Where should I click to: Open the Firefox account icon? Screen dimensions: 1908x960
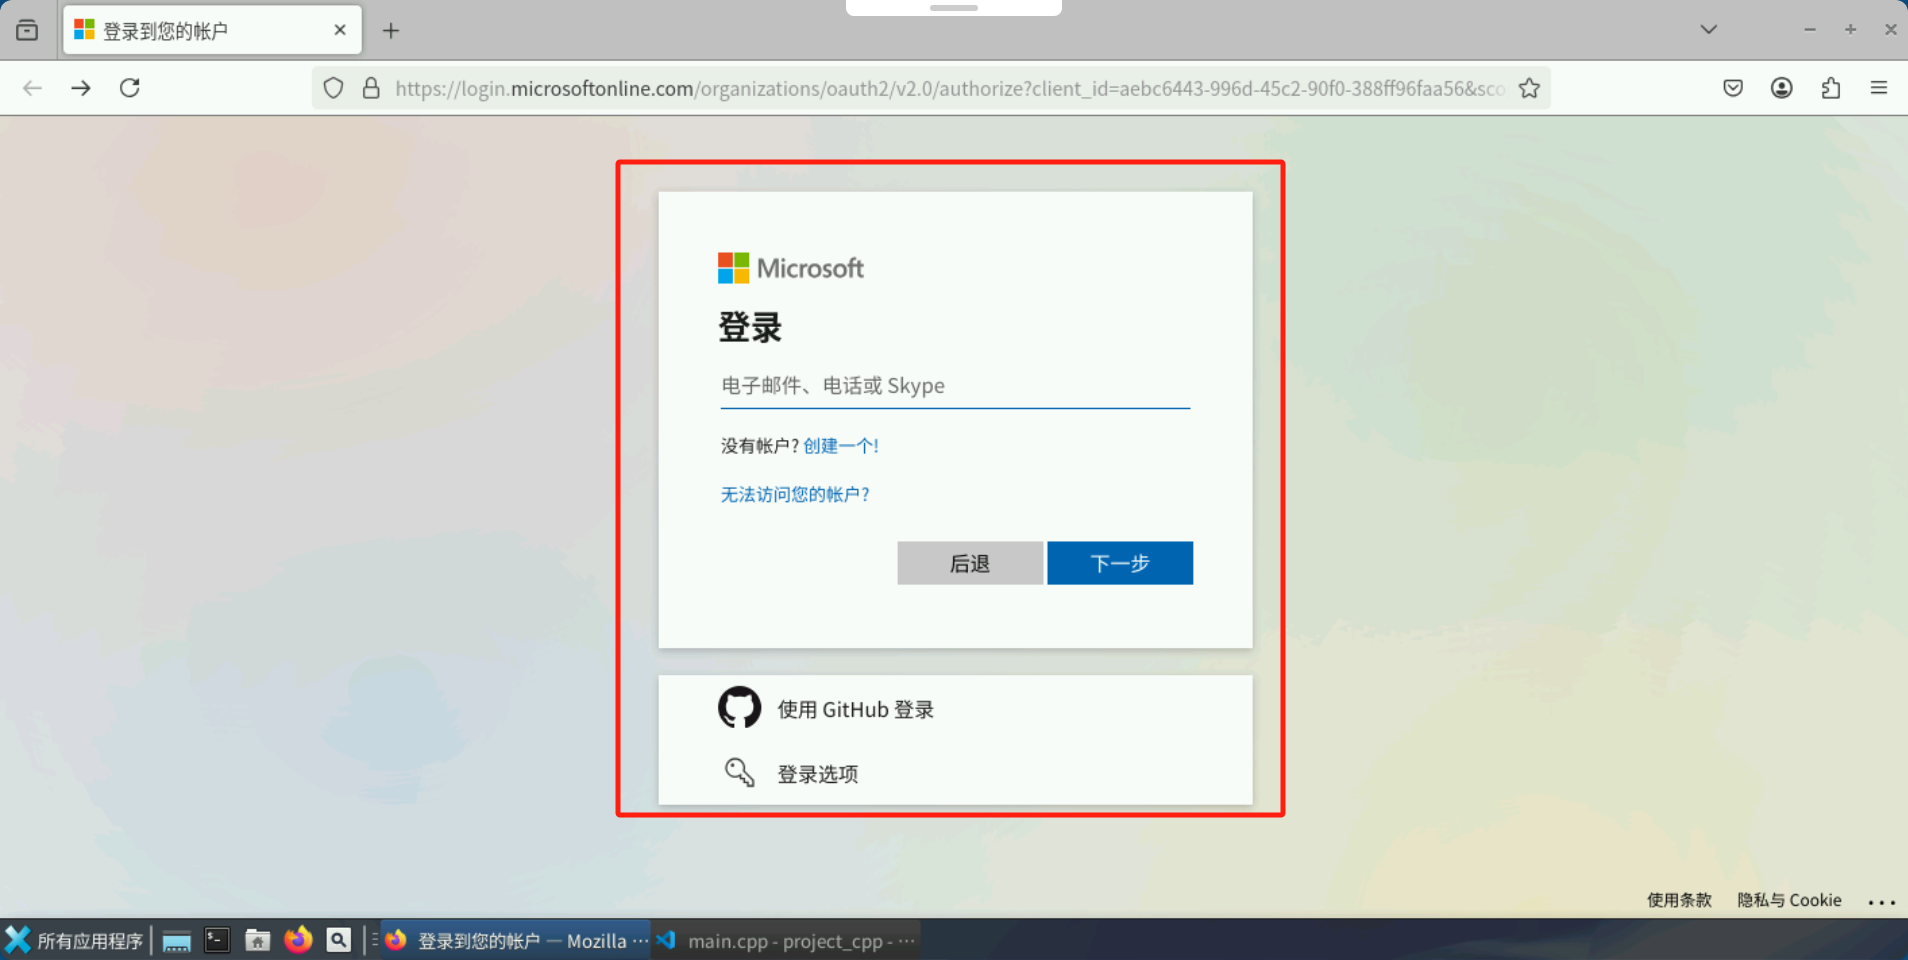[x=1782, y=88]
